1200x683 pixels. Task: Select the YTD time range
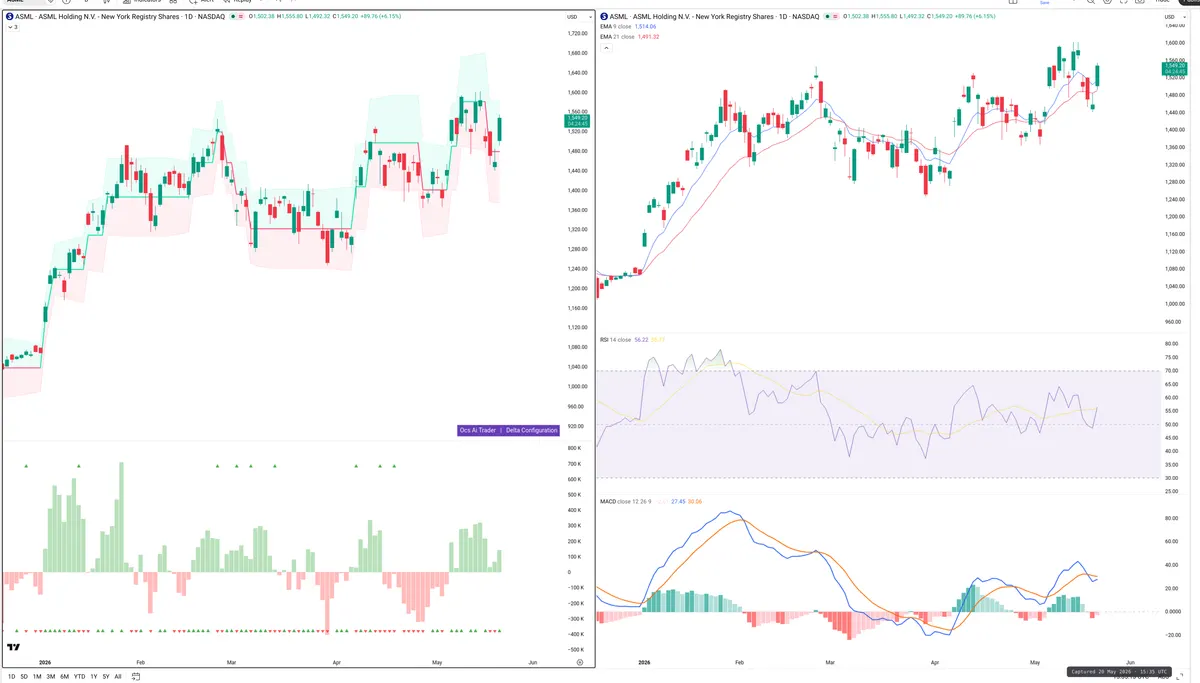coord(79,677)
